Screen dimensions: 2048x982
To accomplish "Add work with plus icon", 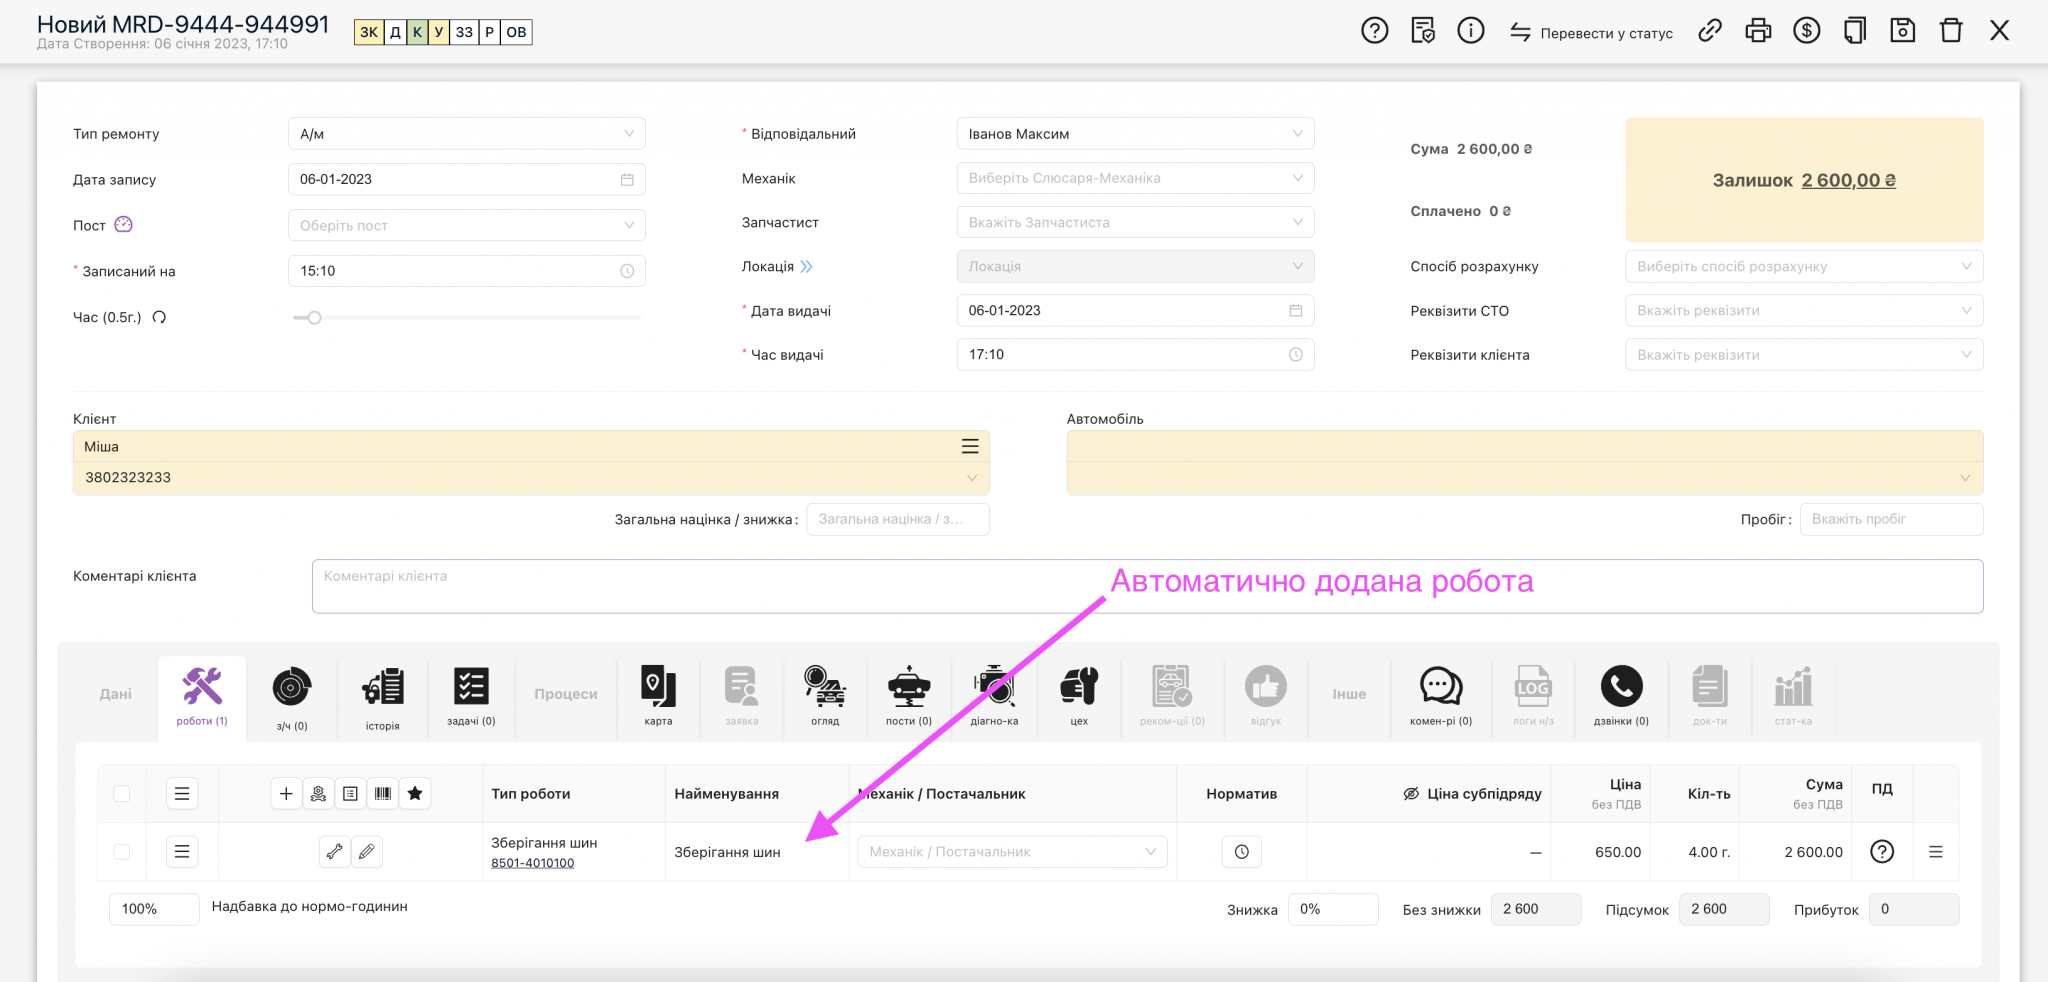I will [286, 793].
